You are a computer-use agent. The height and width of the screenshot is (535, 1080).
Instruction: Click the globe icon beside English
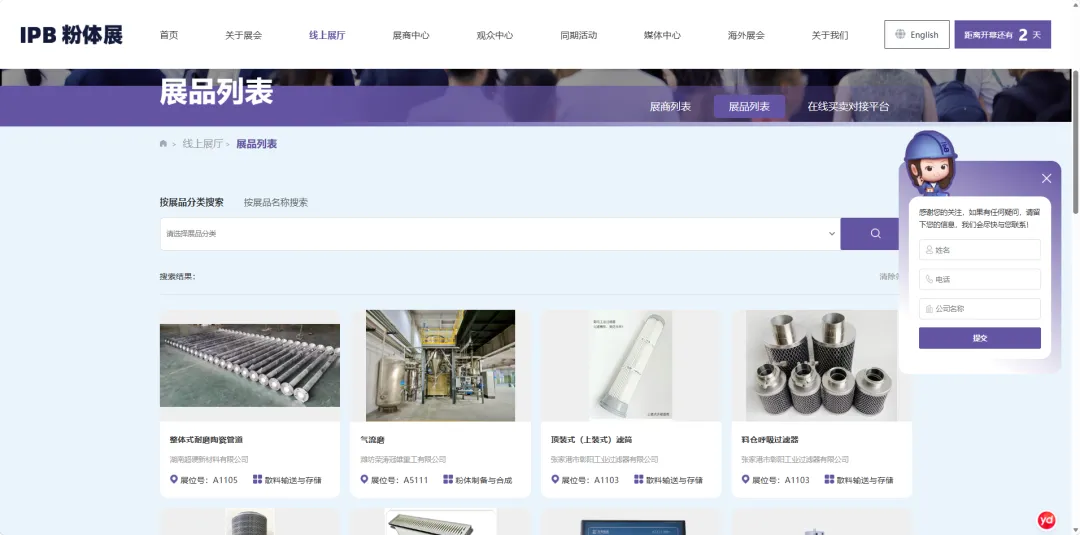[900, 34]
